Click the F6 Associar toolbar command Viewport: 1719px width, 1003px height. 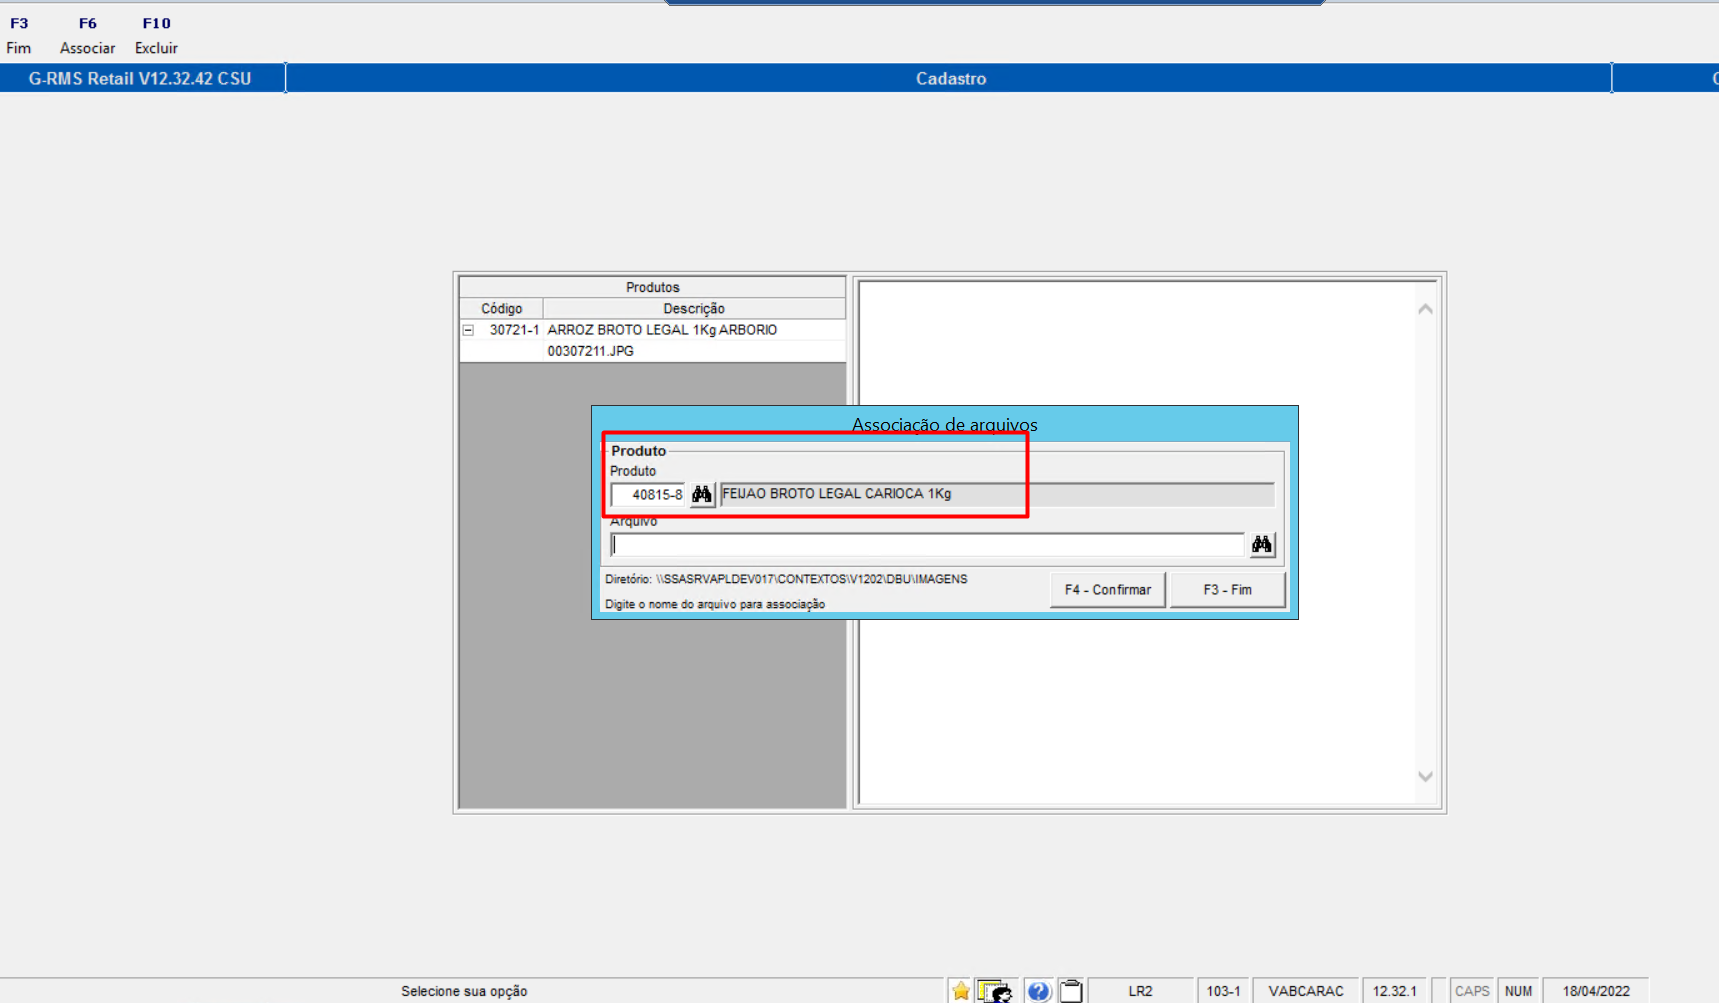click(87, 35)
